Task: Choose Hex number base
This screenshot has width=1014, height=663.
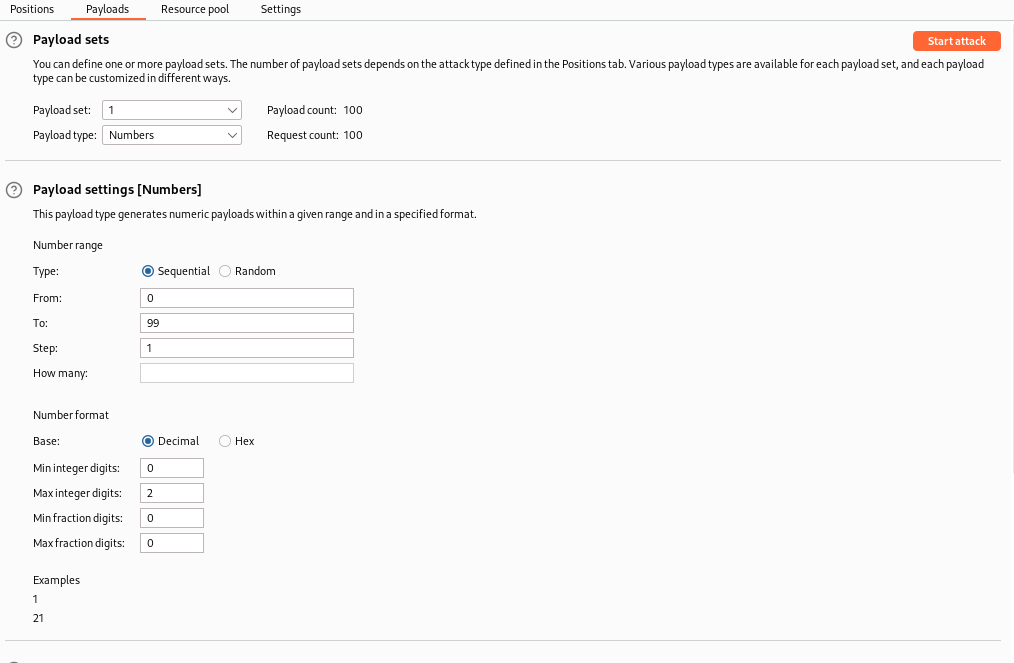Action: click(225, 441)
